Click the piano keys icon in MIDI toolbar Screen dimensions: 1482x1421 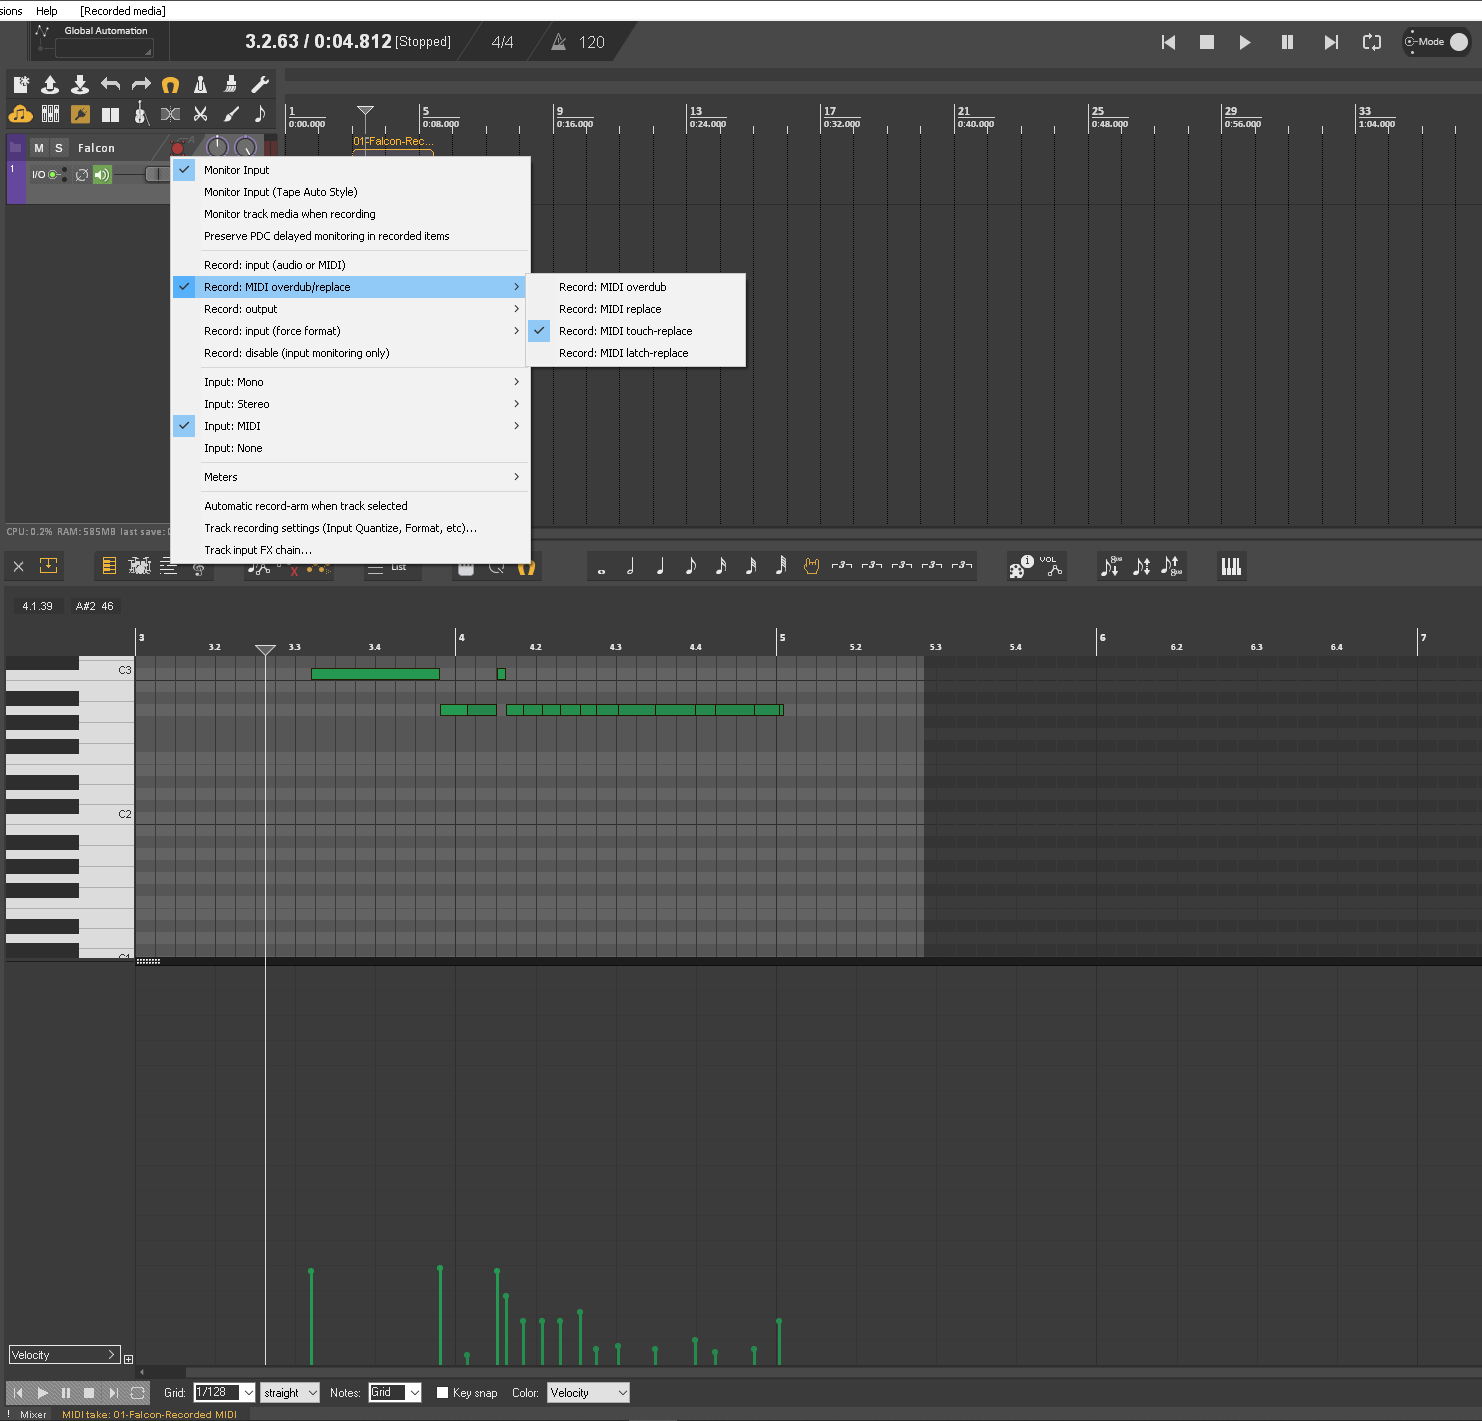[1230, 567]
